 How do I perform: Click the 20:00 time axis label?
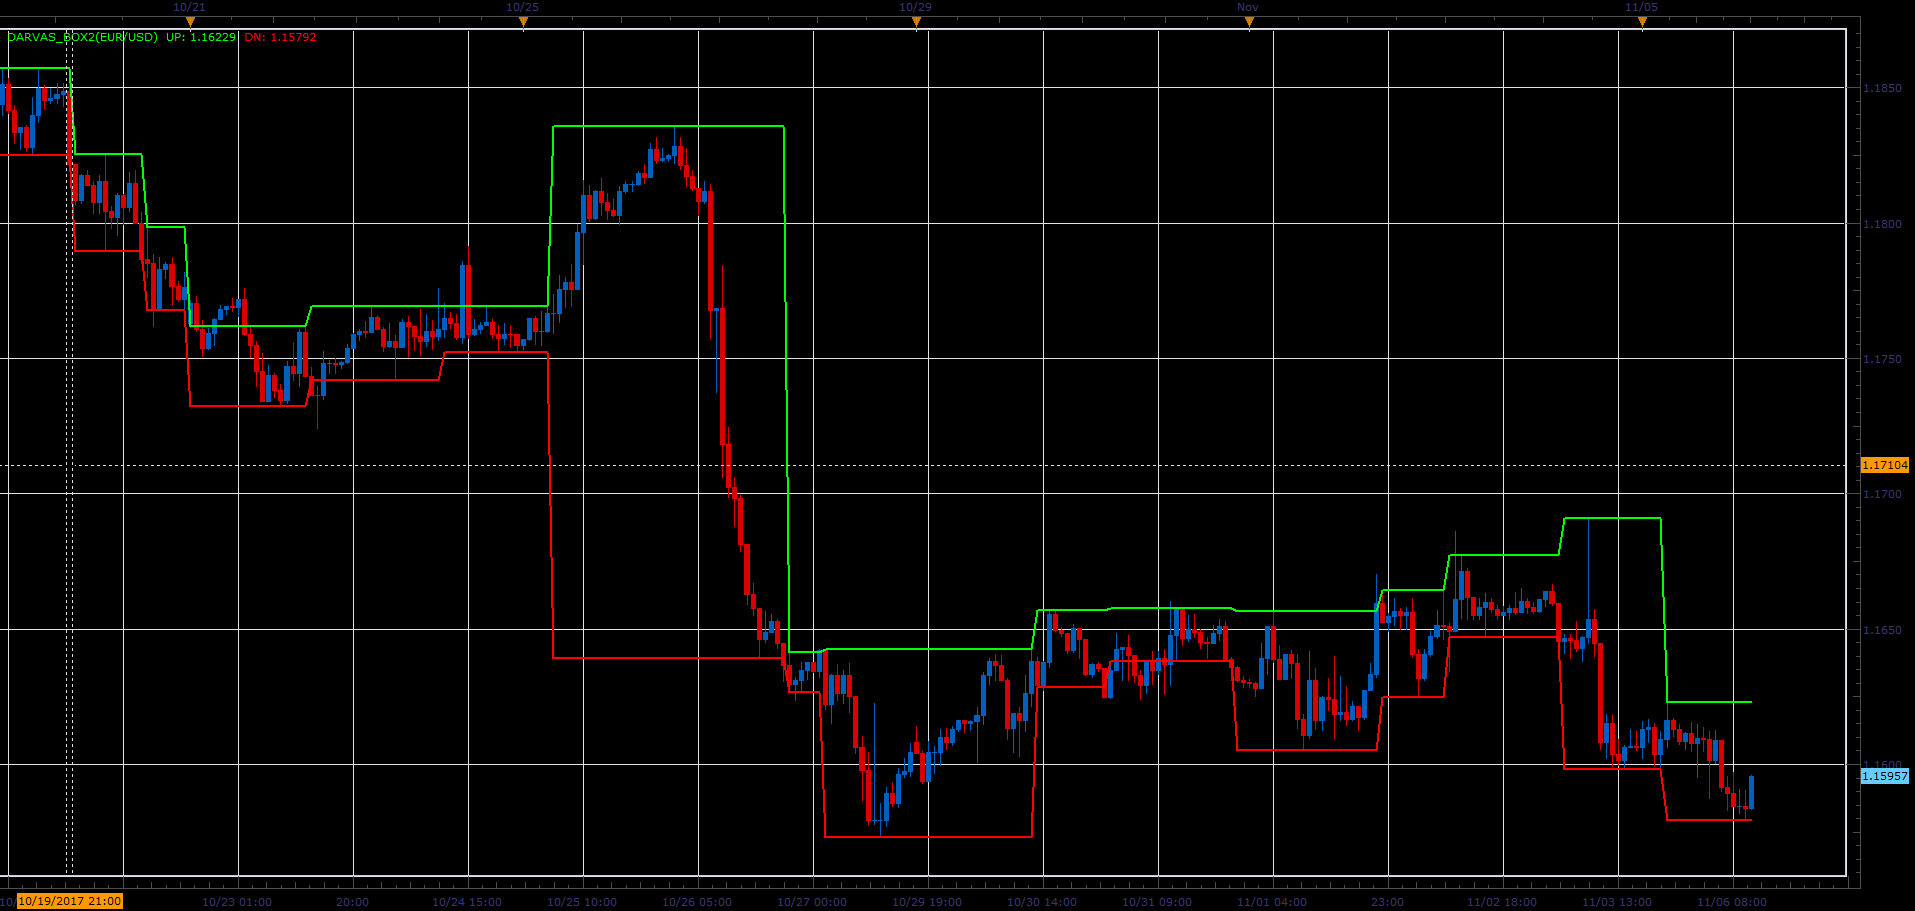click(x=352, y=902)
